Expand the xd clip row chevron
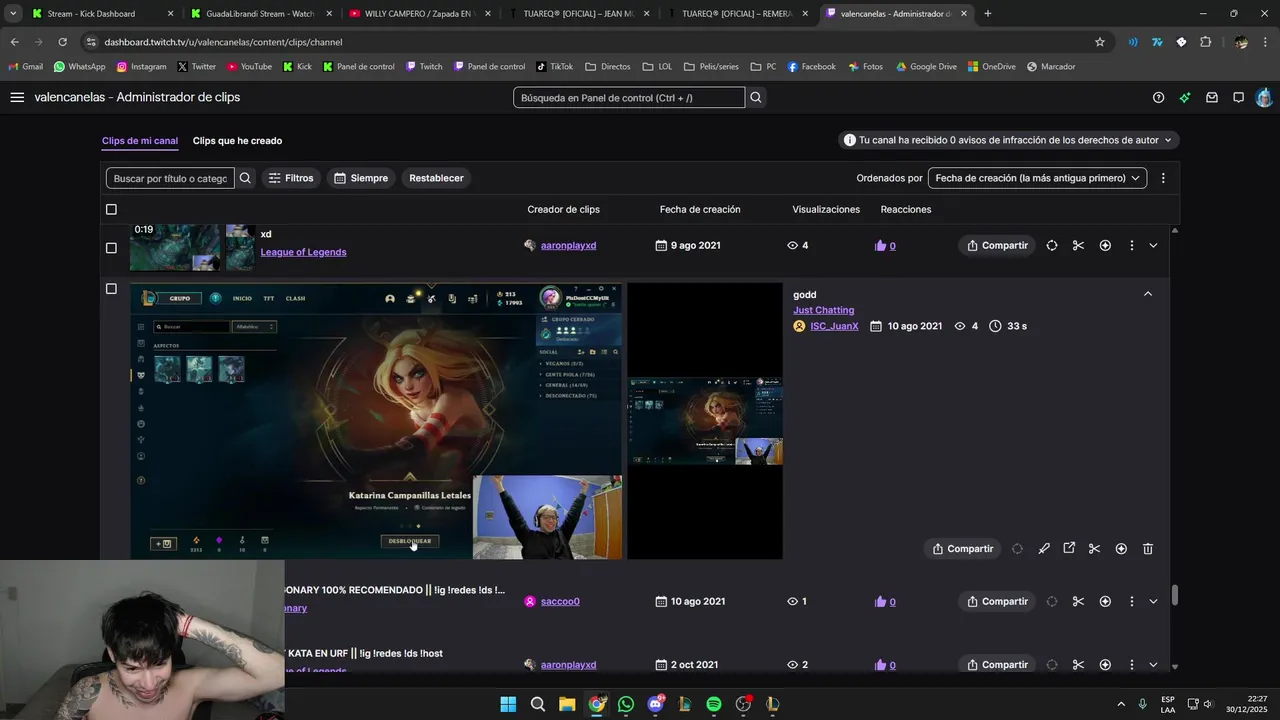 [x=1153, y=245]
